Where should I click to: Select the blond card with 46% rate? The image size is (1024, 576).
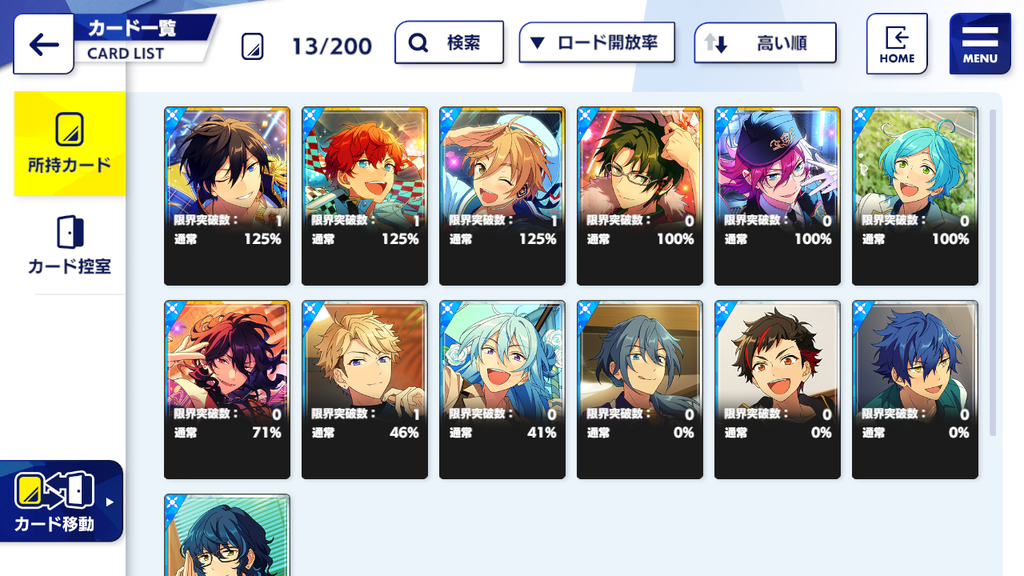coord(364,390)
